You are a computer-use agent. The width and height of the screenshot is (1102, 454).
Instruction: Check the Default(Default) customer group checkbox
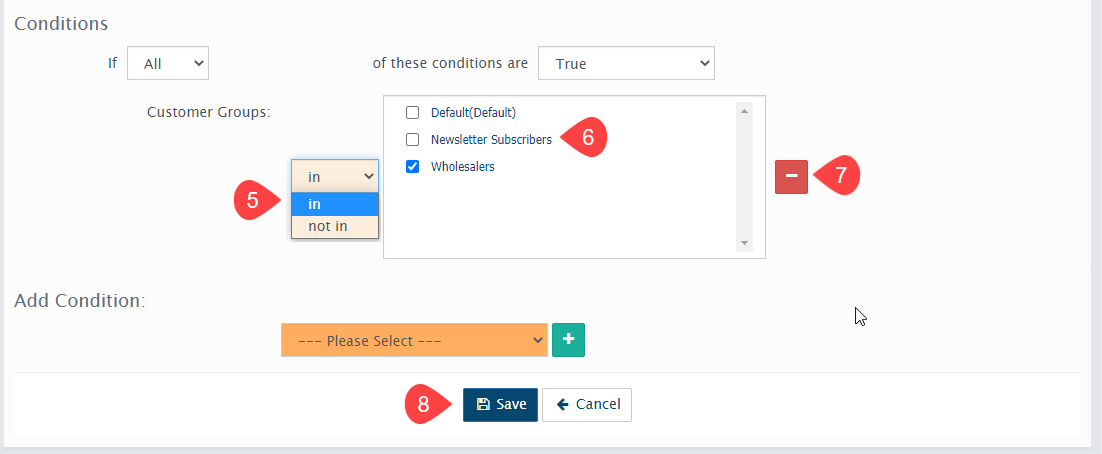pos(412,112)
